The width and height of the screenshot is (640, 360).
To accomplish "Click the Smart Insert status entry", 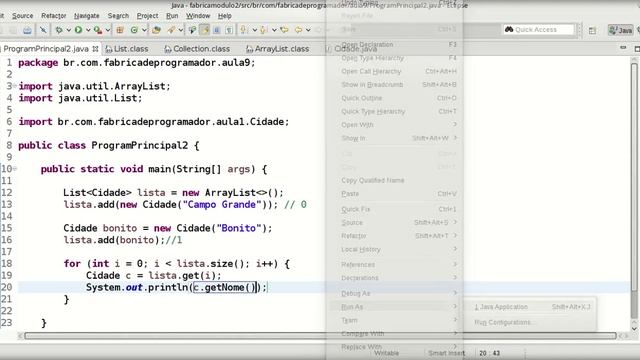I will pos(447,353).
